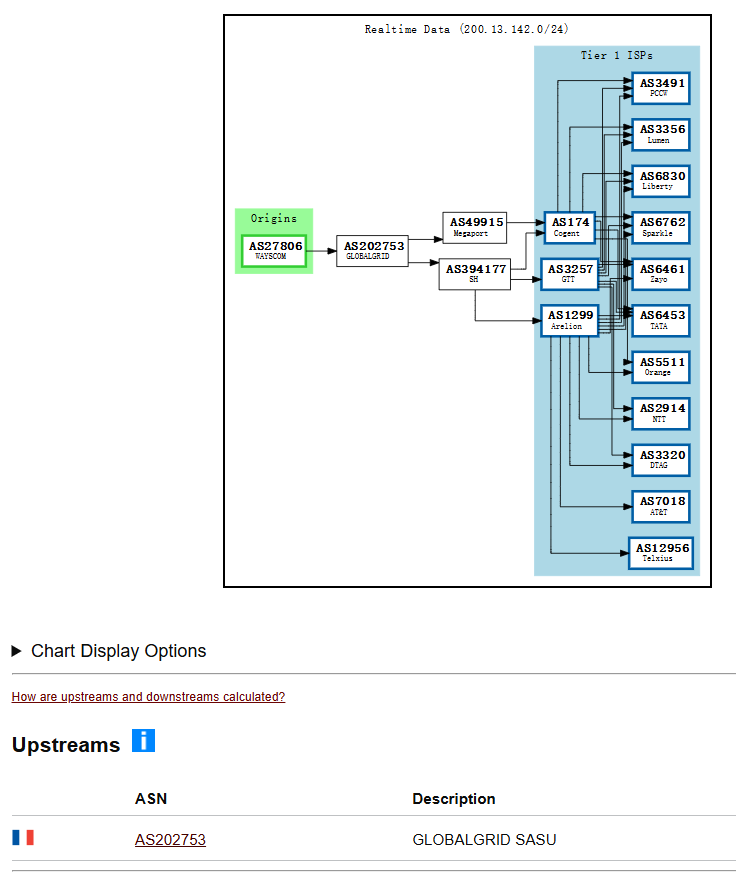Open the AS202753 link in Upstreams table
The image size is (736, 874).
click(170, 839)
